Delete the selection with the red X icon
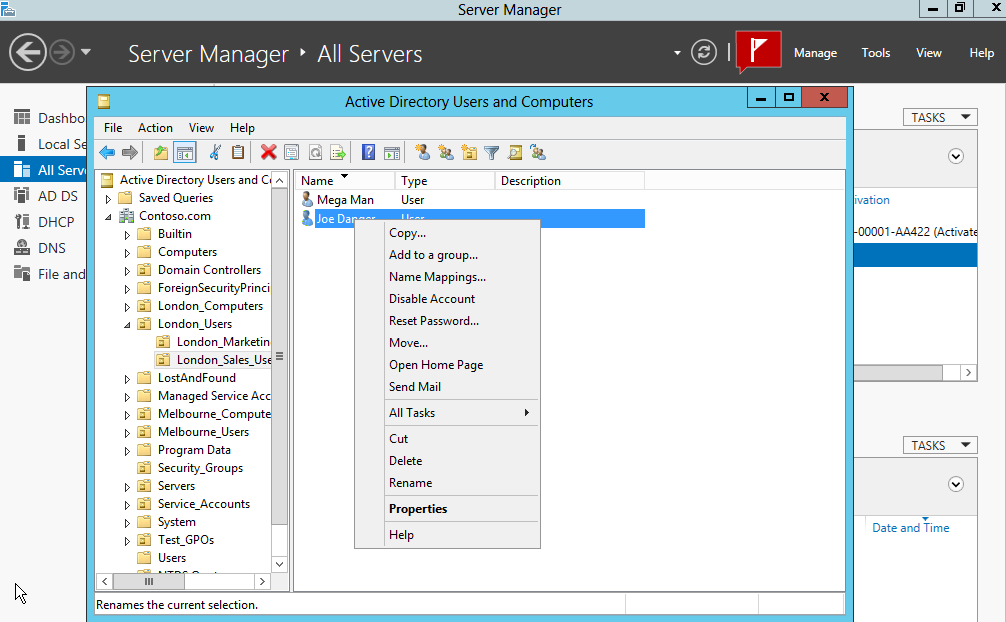 [x=267, y=152]
